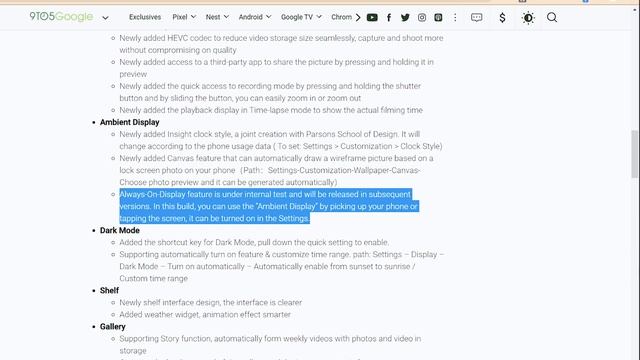Expand the Nest dropdown arrow
This screenshot has height=360, width=640.
tap(226, 17)
